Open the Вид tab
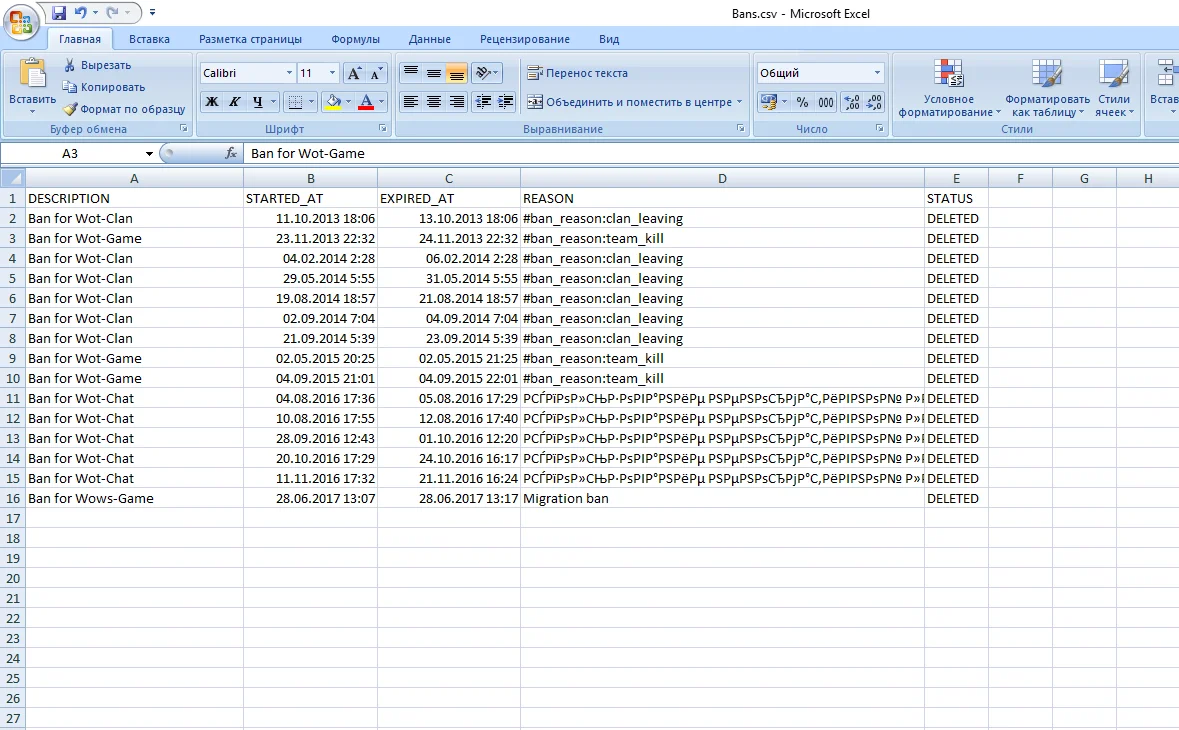Viewport: 1179px width, 730px height. (609, 39)
